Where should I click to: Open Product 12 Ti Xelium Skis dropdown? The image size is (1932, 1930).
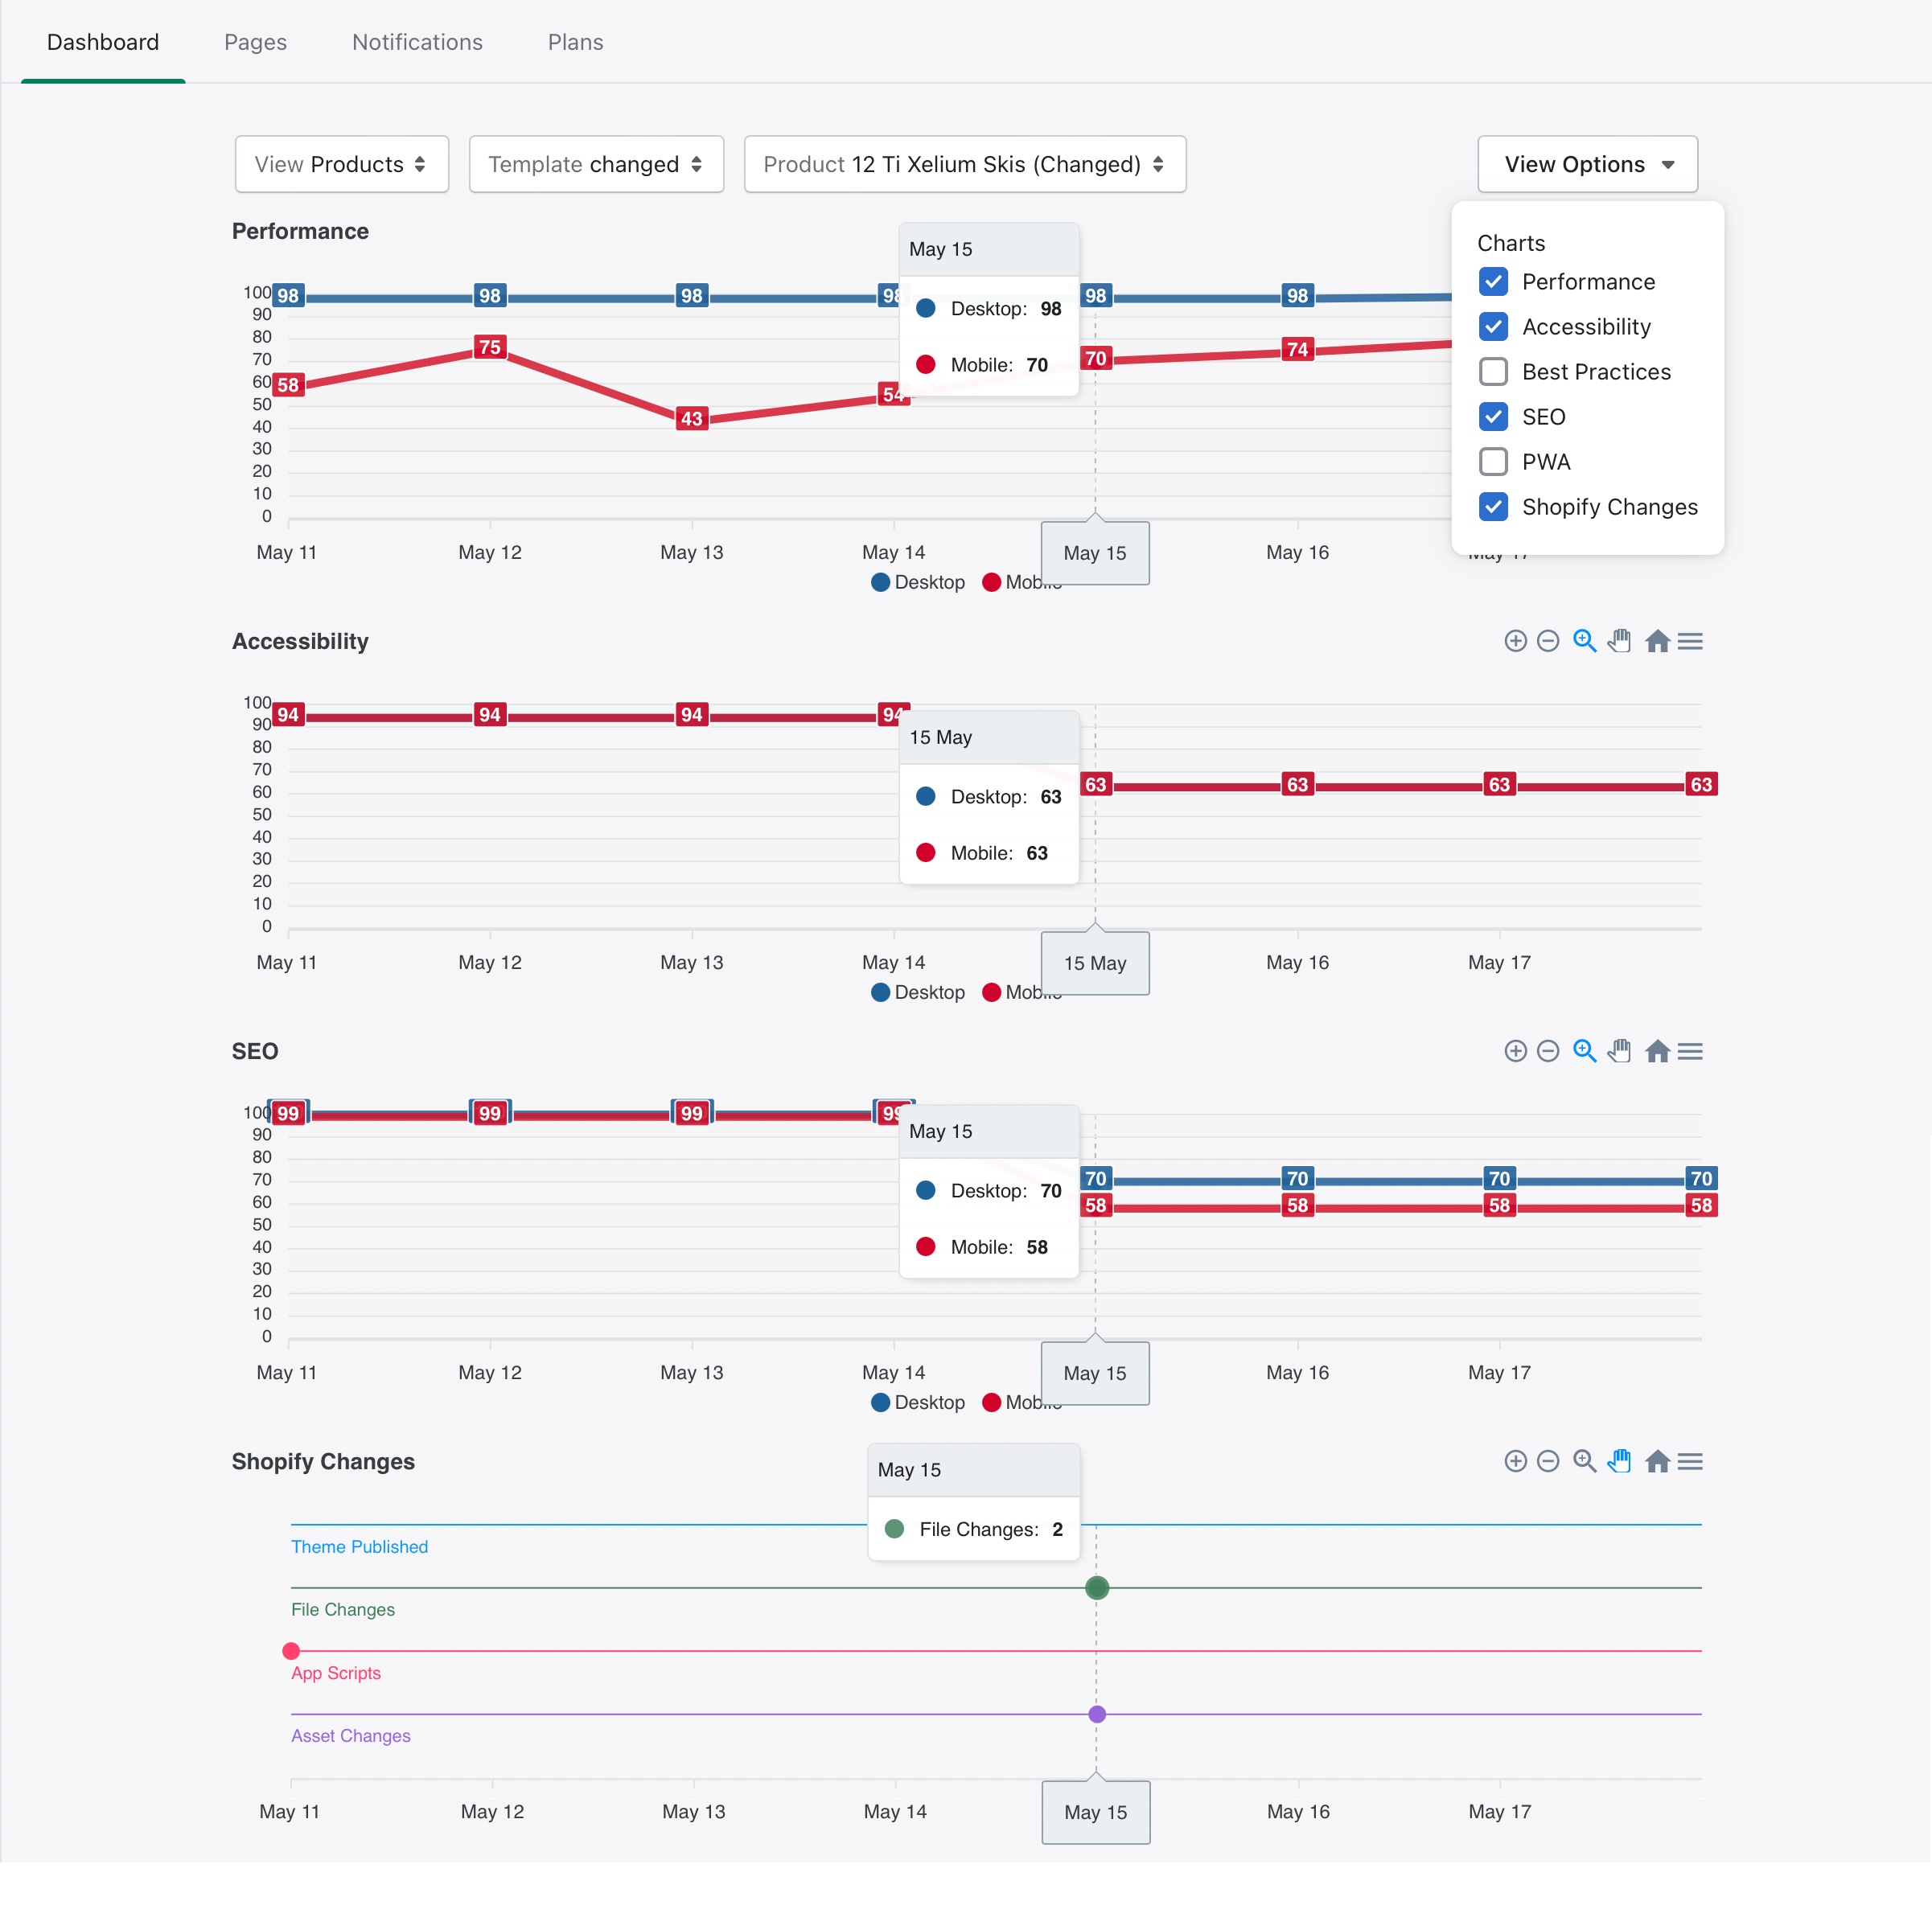pyautogui.click(x=964, y=164)
